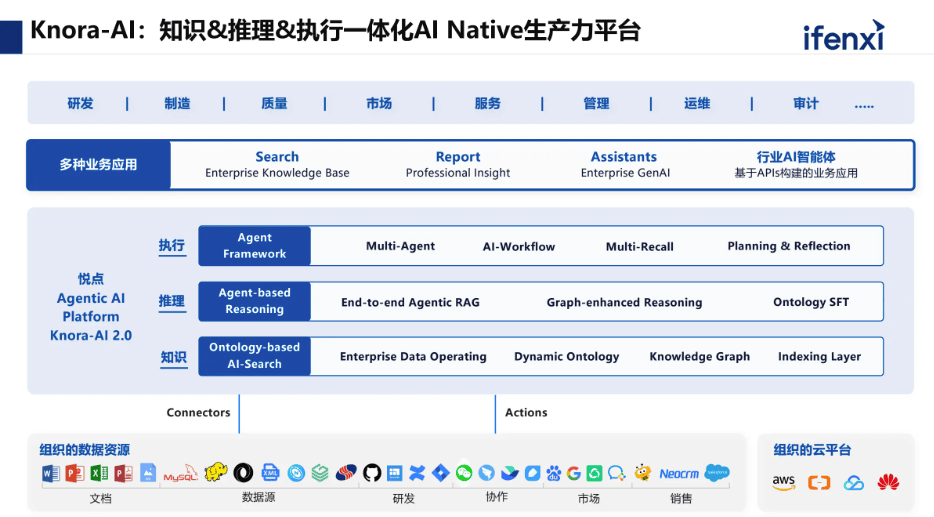Click the Salesforce cloud icon
This screenshot has height=517, width=934.
pyautogui.click(x=717, y=472)
